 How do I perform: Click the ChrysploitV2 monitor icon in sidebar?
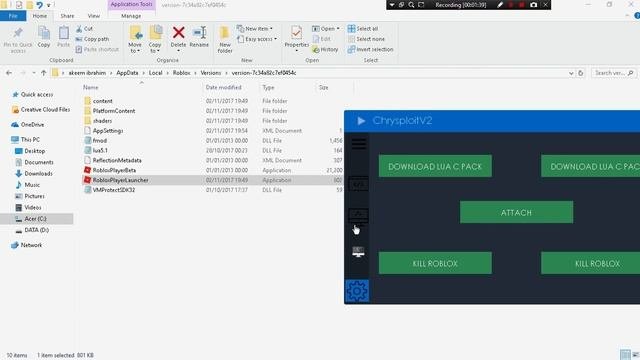[358, 252]
